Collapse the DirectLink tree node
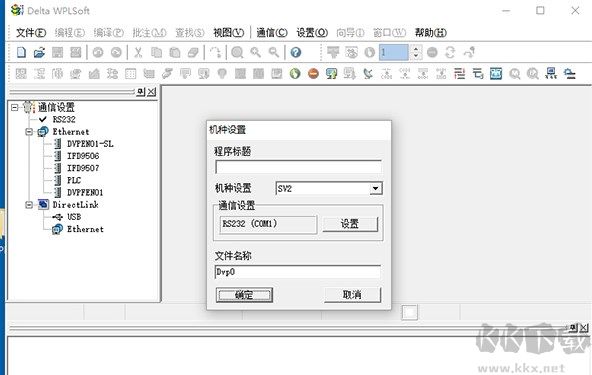The width and height of the screenshot is (592, 375). coord(29,205)
